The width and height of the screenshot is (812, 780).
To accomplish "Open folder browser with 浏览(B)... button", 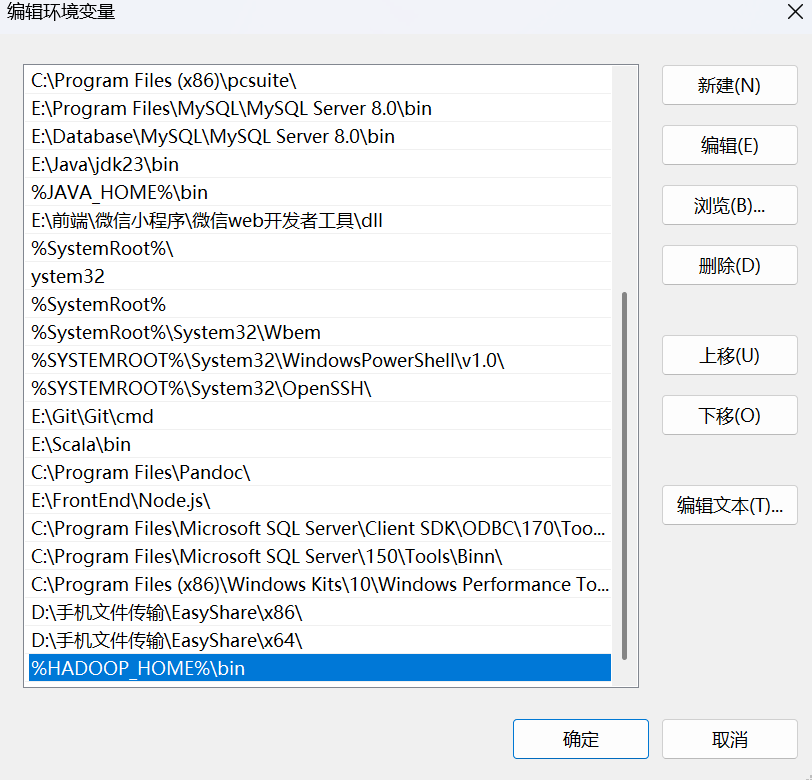I will coord(729,206).
